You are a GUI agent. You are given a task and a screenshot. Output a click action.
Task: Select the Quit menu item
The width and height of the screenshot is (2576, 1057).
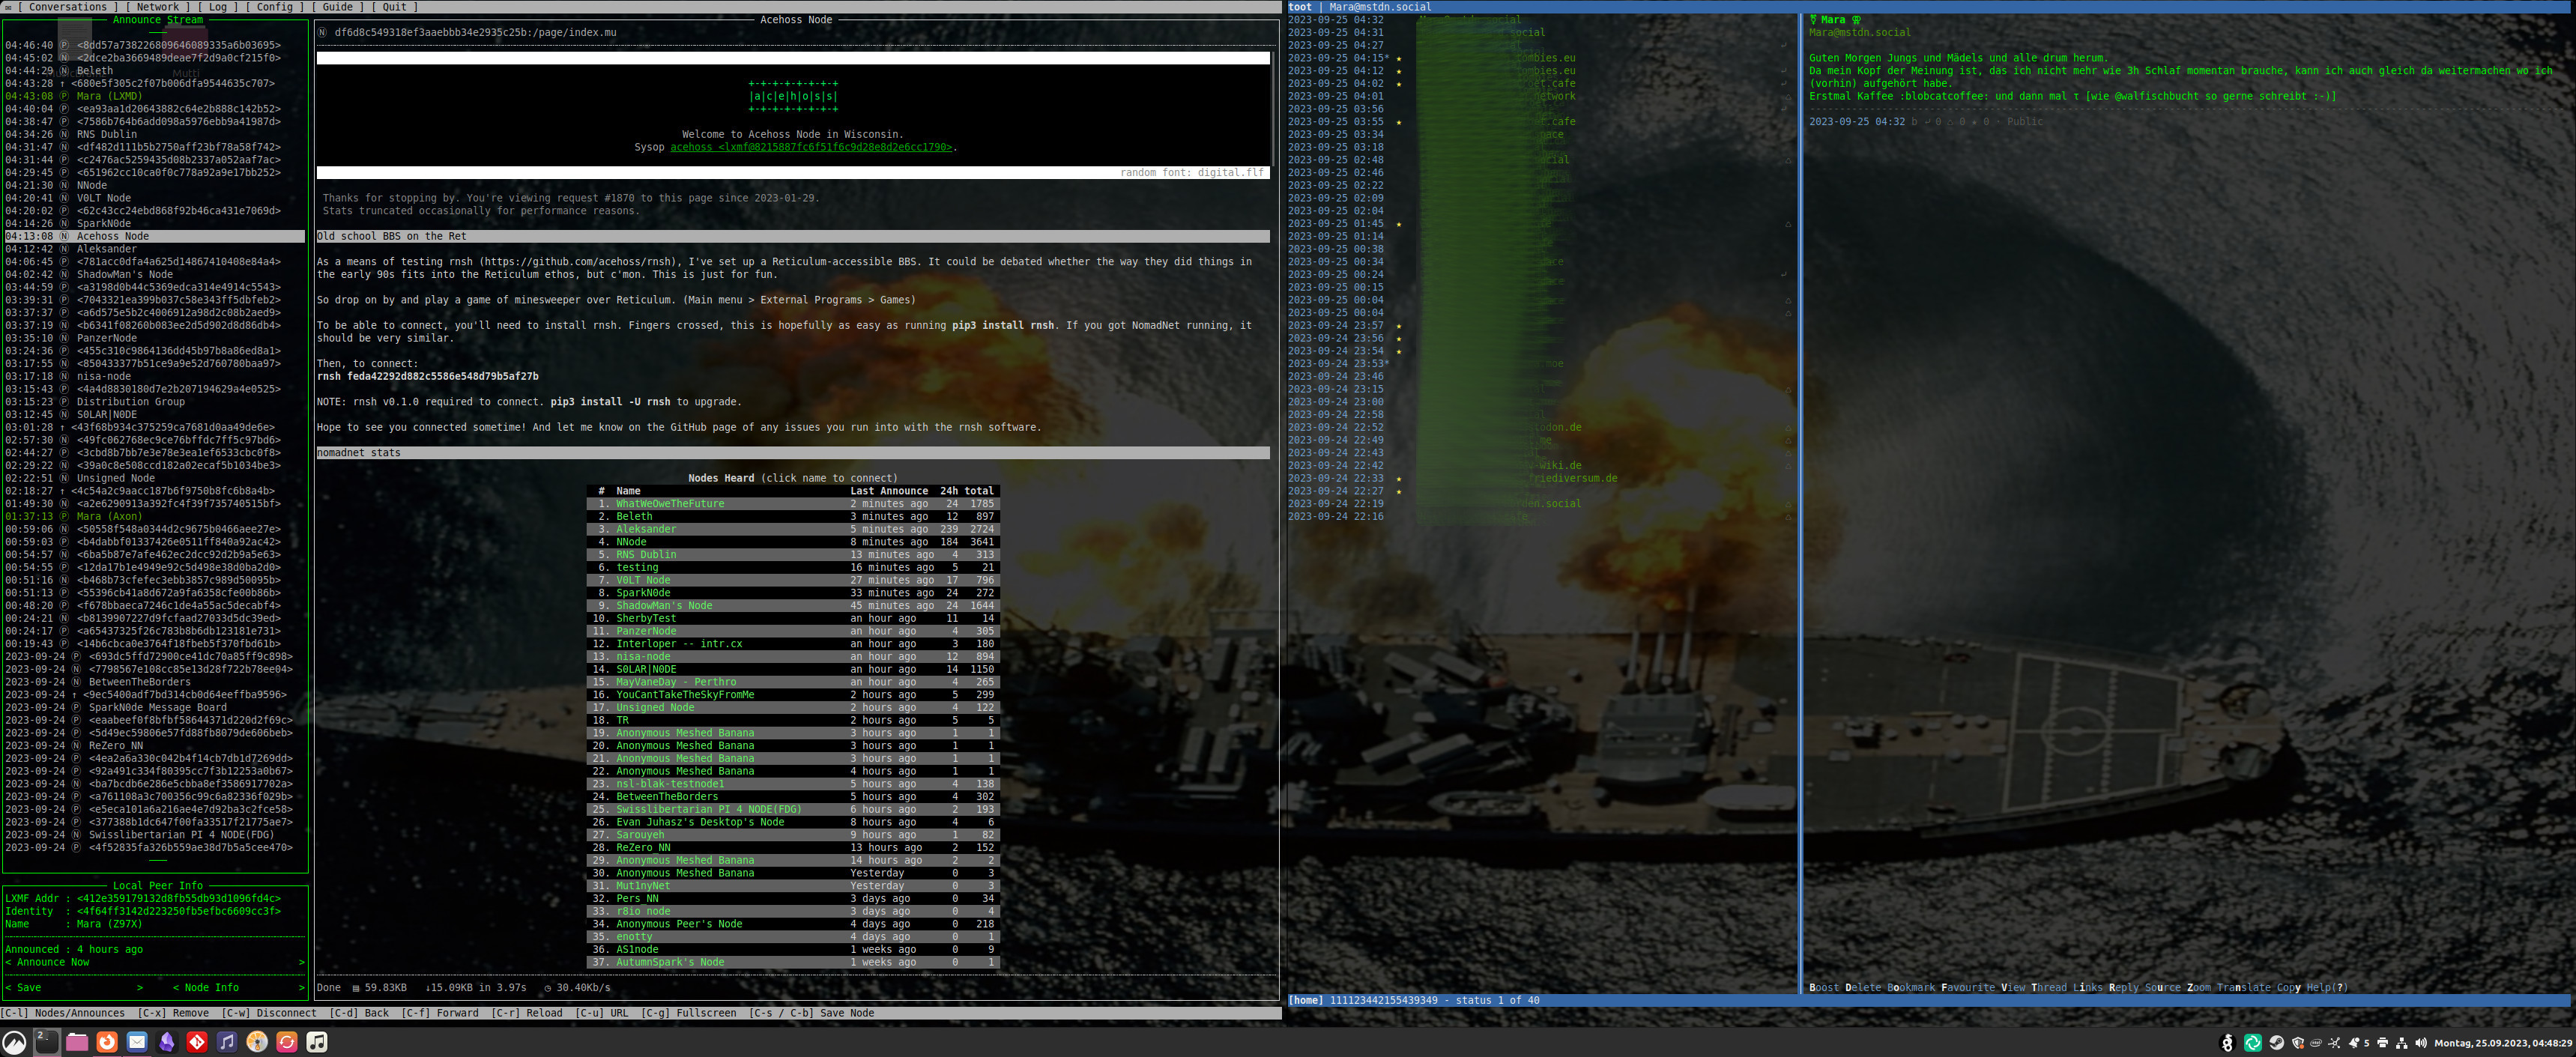395,7
